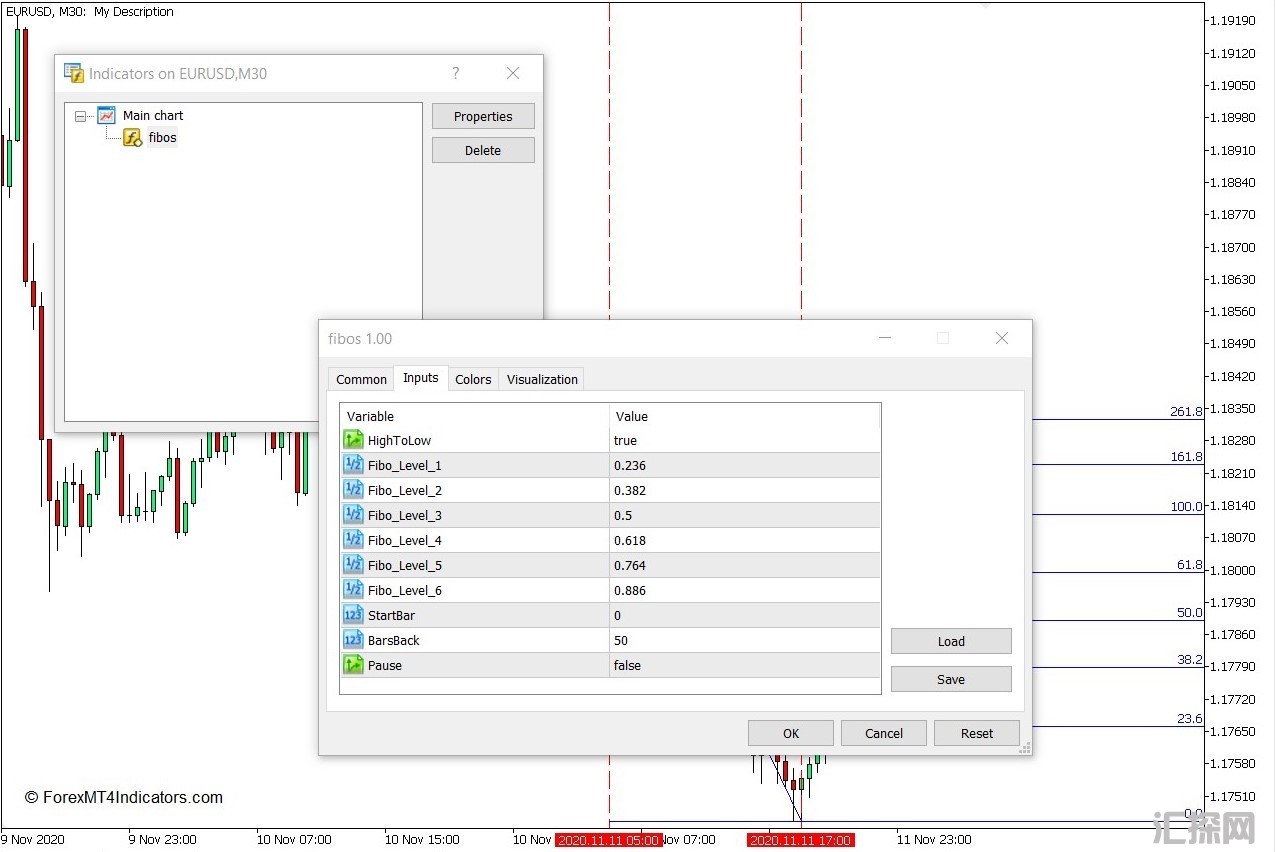Click the Indicators window title icon
The width and height of the screenshot is (1275, 852).
point(74,73)
